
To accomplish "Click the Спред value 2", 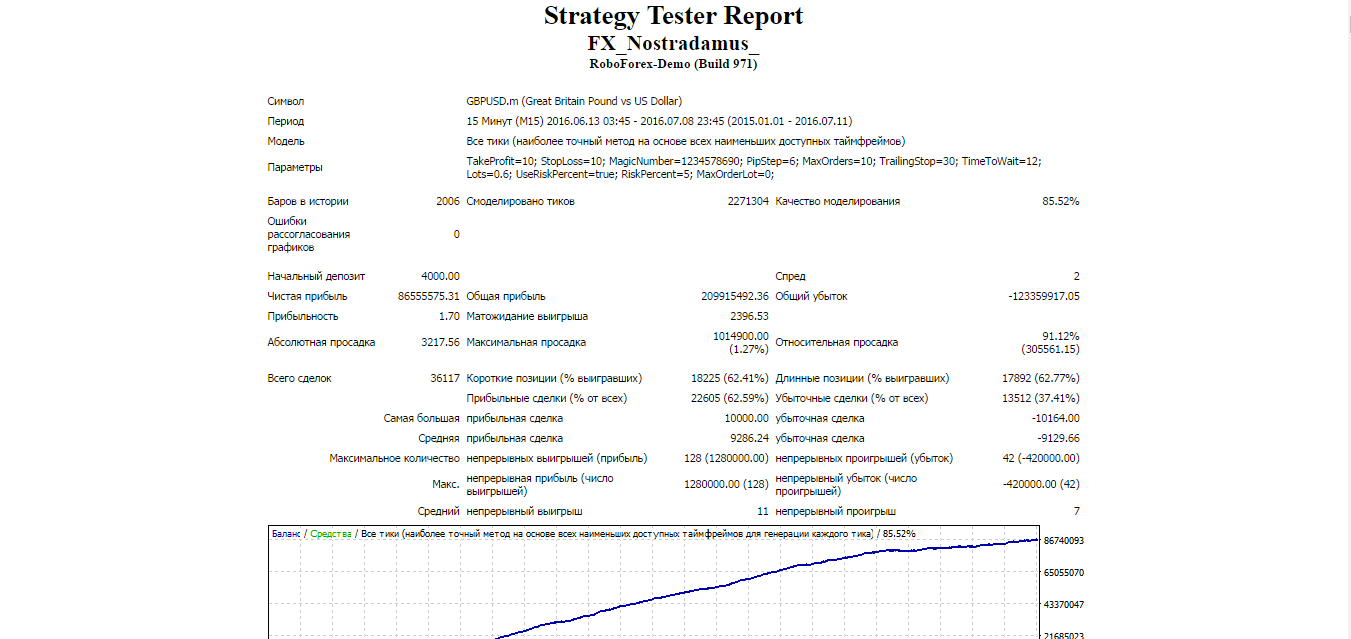I will pyautogui.click(x=1077, y=276).
